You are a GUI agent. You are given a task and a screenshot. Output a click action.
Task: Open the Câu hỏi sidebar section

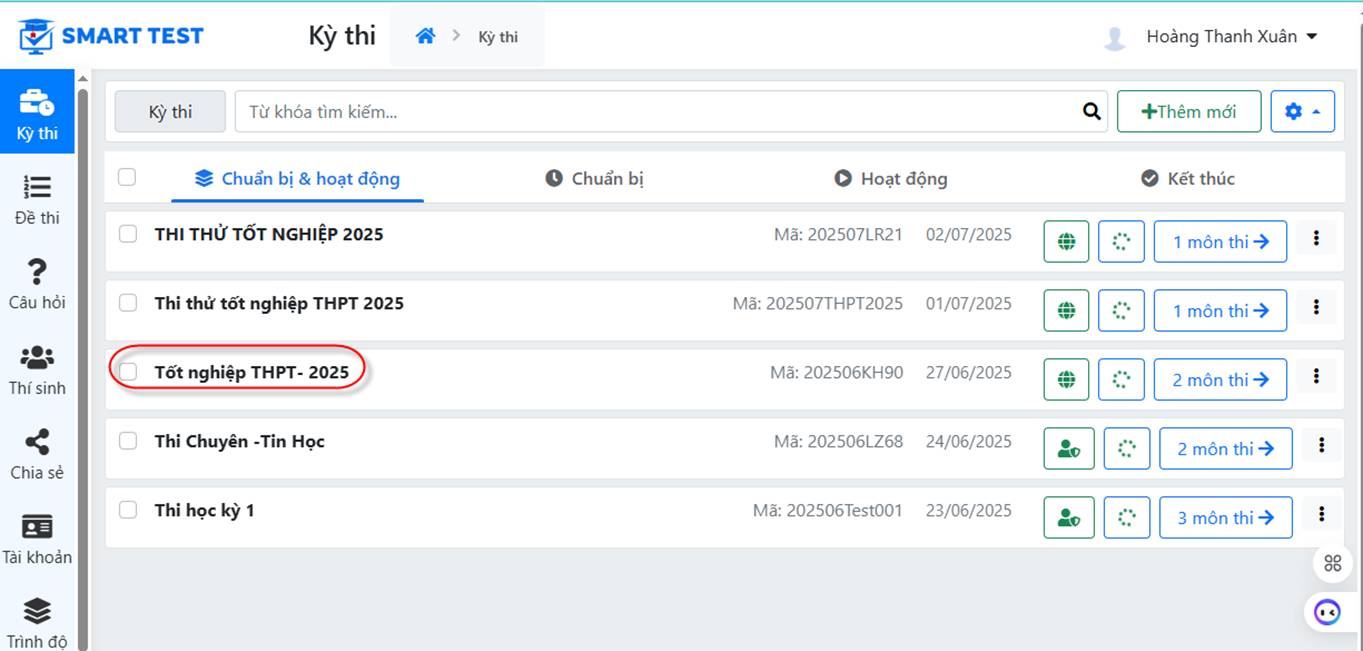point(37,284)
